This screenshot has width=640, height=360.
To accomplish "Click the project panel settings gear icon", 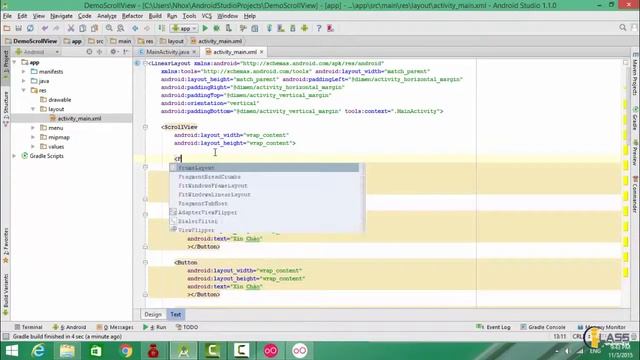I will [113, 52].
